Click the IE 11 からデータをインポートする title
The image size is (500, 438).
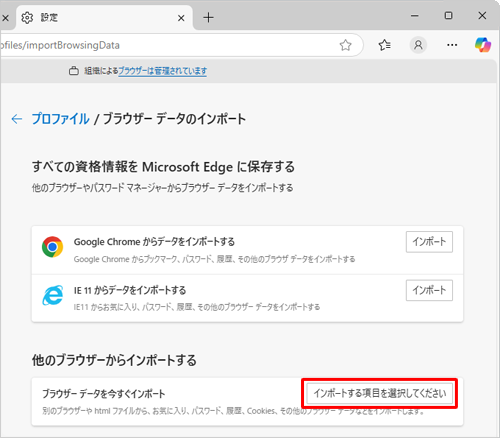pyautogui.click(x=130, y=290)
